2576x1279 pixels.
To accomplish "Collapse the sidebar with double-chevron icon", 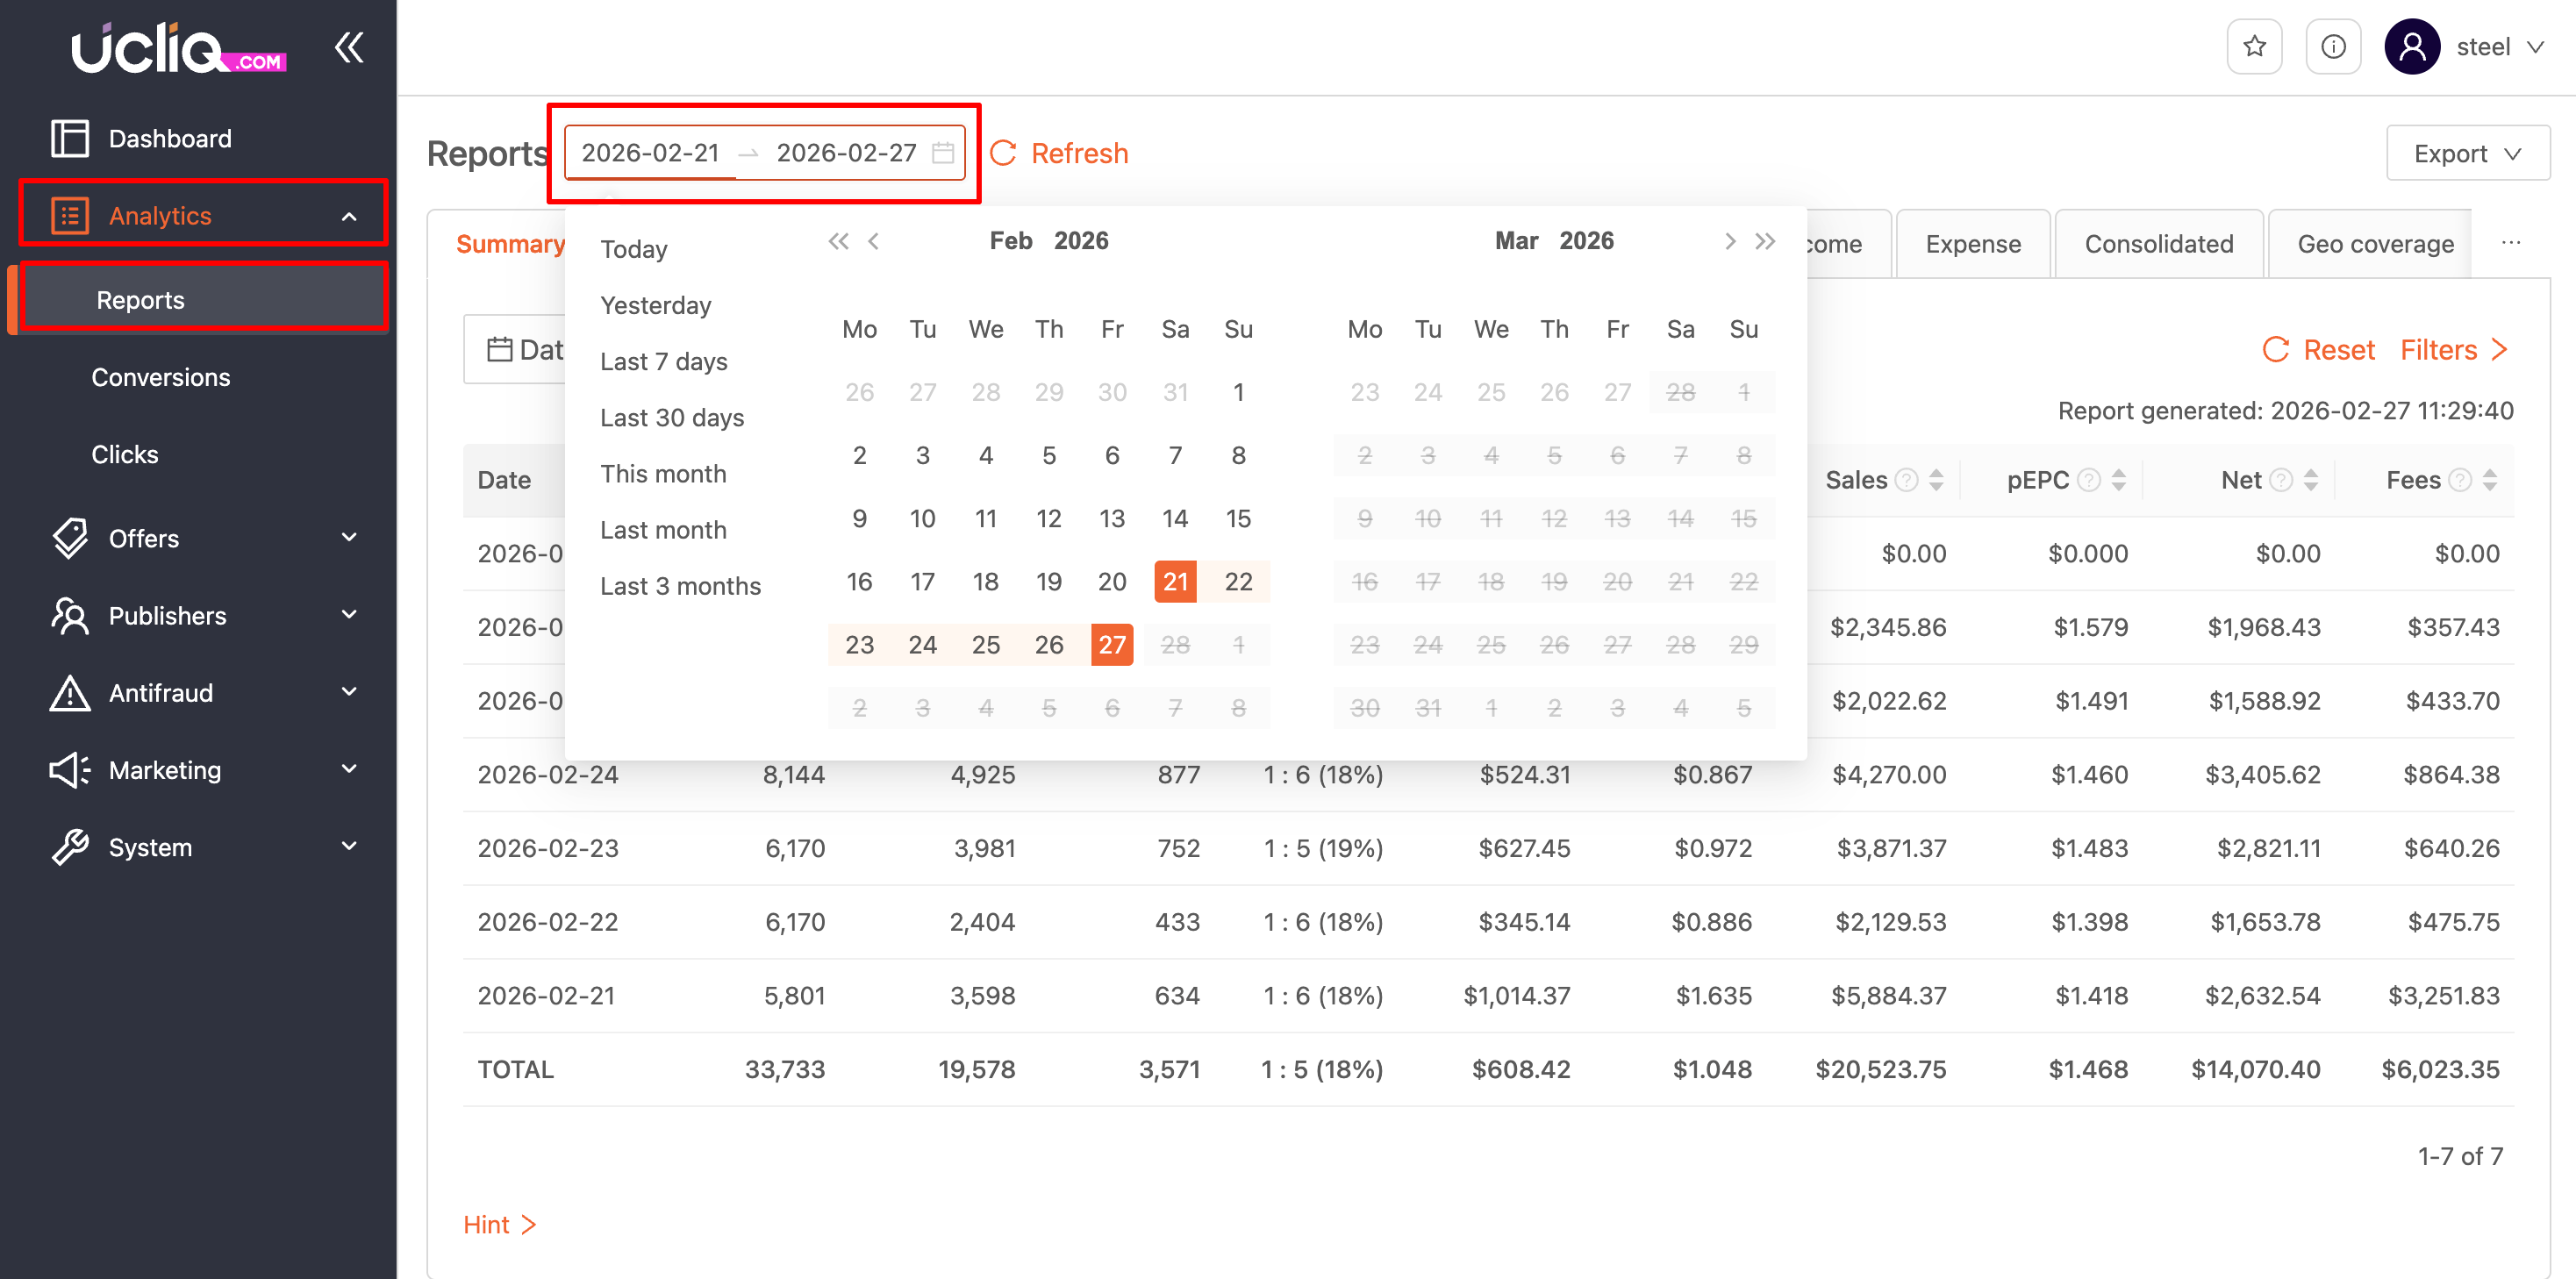I will pyautogui.click(x=349, y=47).
